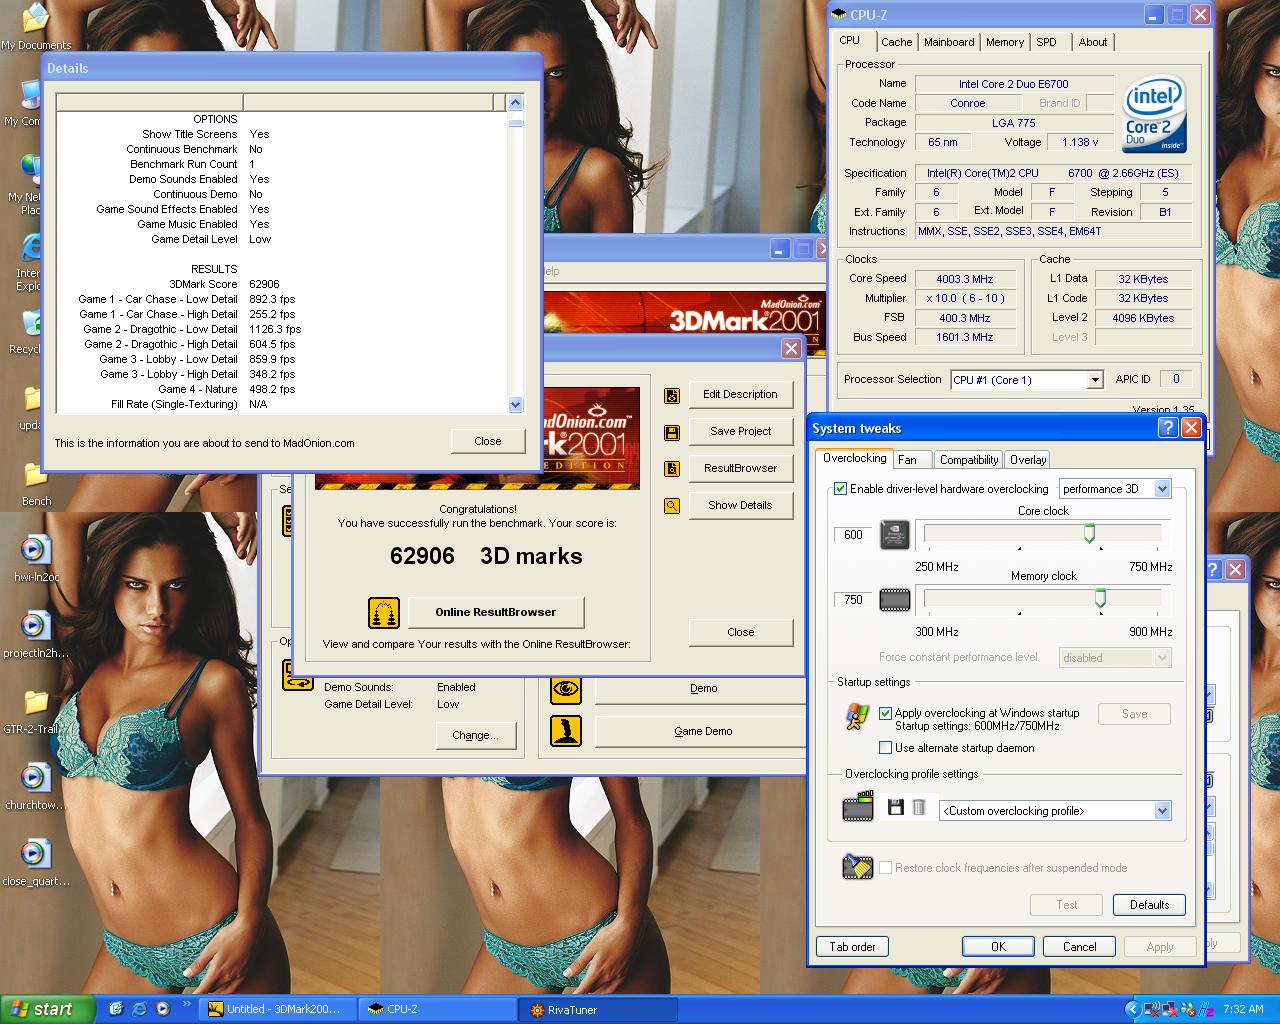Click the Change... button in 3DMark

(x=475, y=735)
